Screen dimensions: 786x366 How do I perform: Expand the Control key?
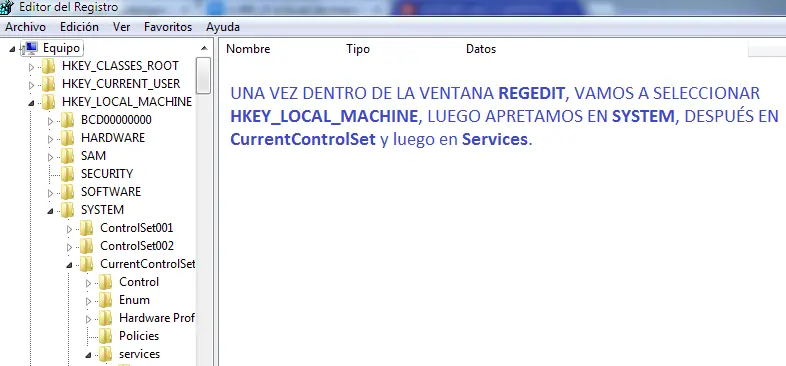point(88,283)
